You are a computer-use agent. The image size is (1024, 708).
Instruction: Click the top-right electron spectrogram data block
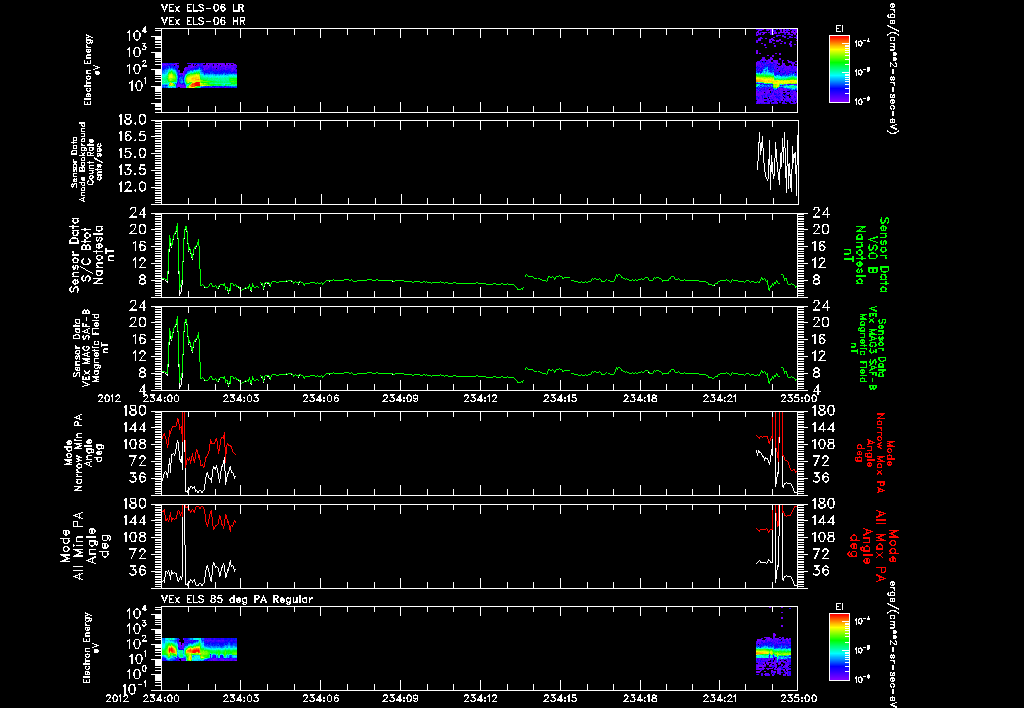click(776, 67)
